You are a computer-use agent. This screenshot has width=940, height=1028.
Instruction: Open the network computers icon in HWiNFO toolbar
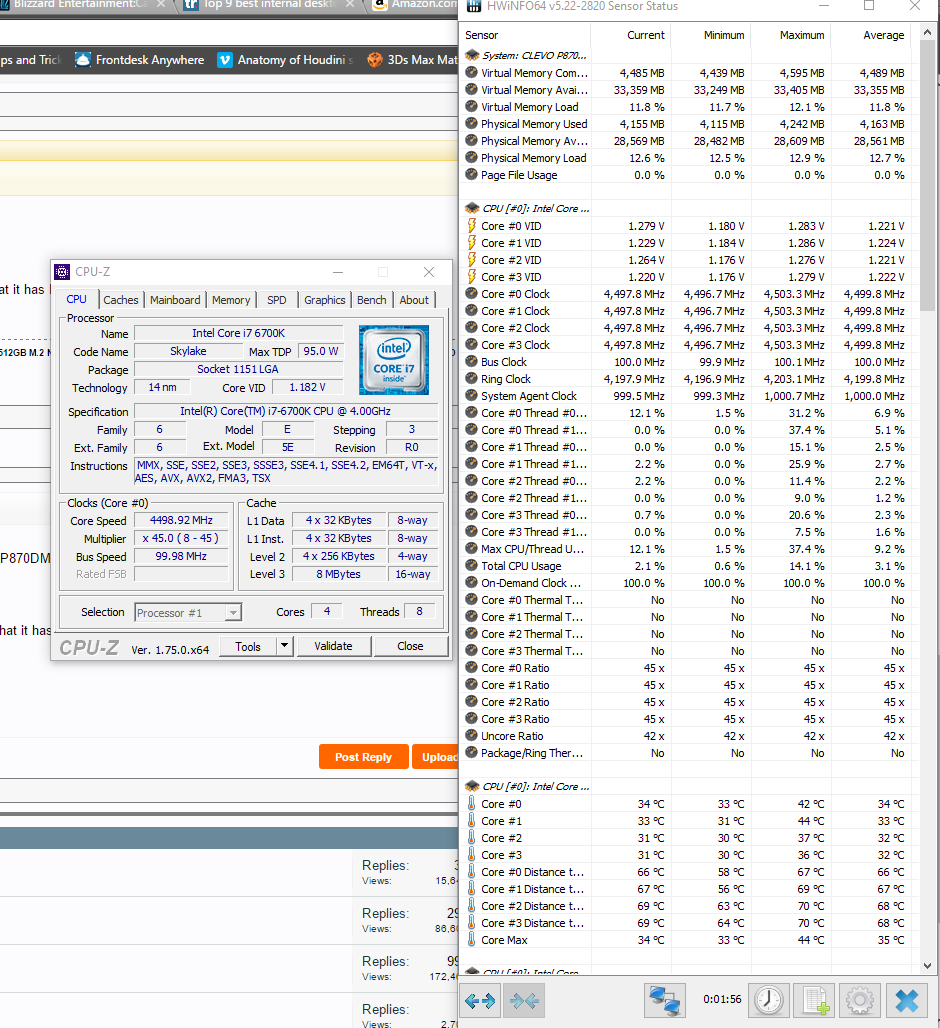[665, 1001]
